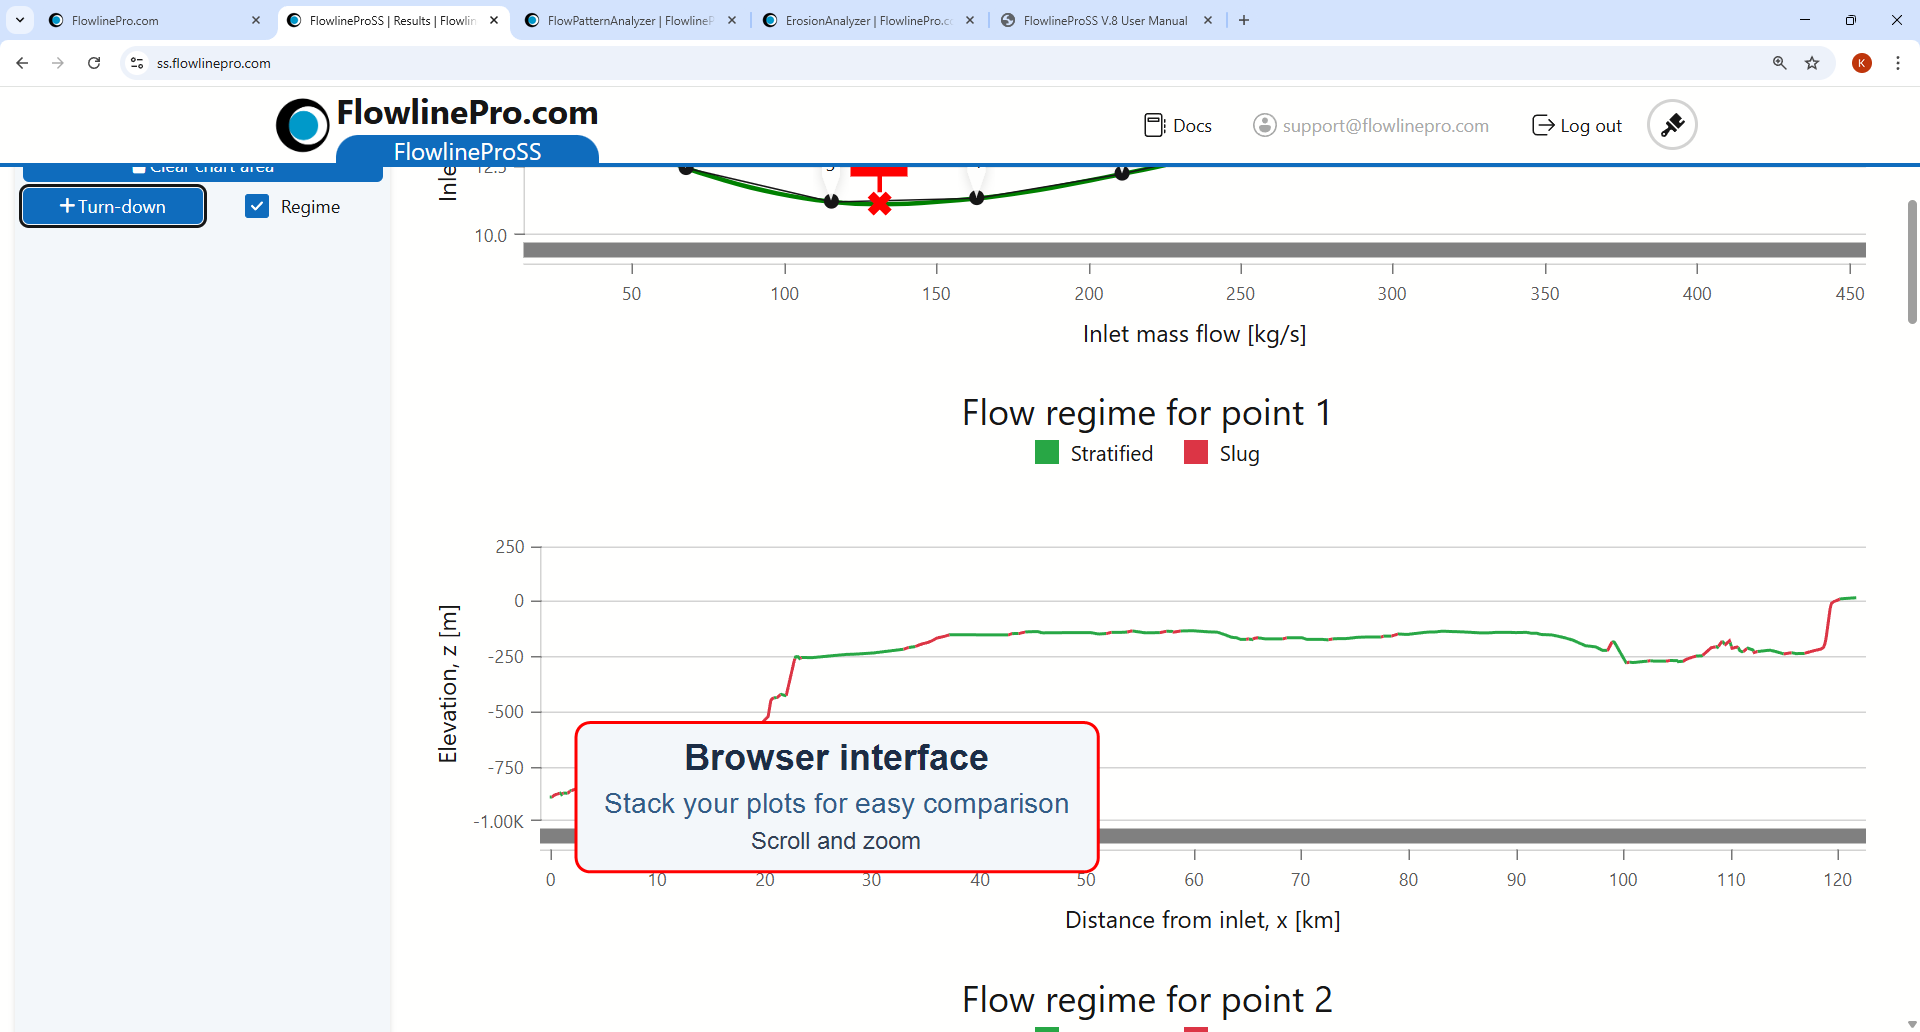Image resolution: width=1920 pixels, height=1032 pixels.
Task: Open the theme paintbrush tool
Action: 1671,124
